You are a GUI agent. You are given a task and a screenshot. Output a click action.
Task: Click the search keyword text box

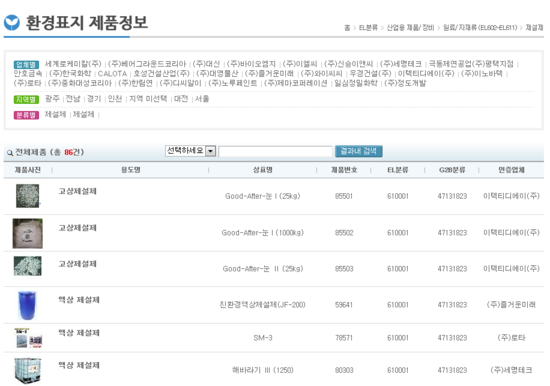click(275, 152)
